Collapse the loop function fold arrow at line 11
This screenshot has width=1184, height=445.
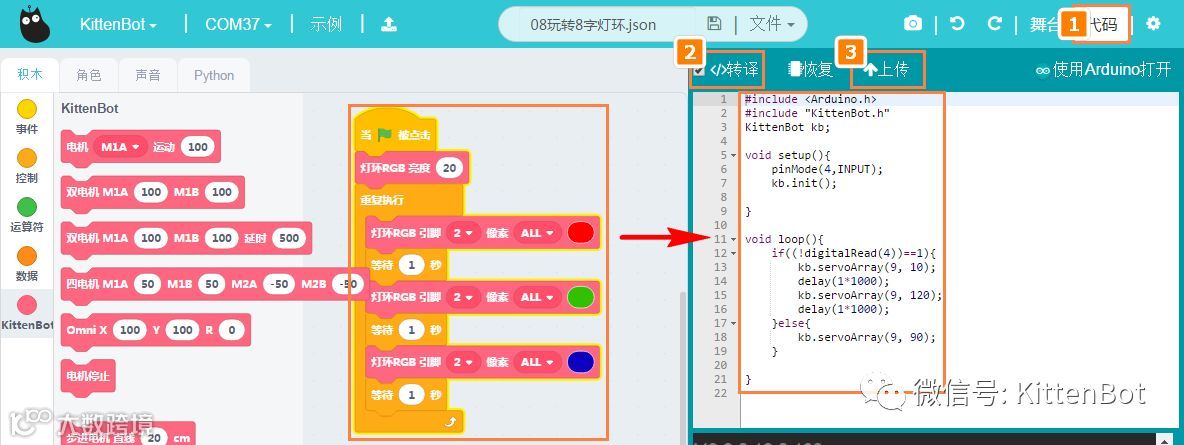tap(735, 239)
